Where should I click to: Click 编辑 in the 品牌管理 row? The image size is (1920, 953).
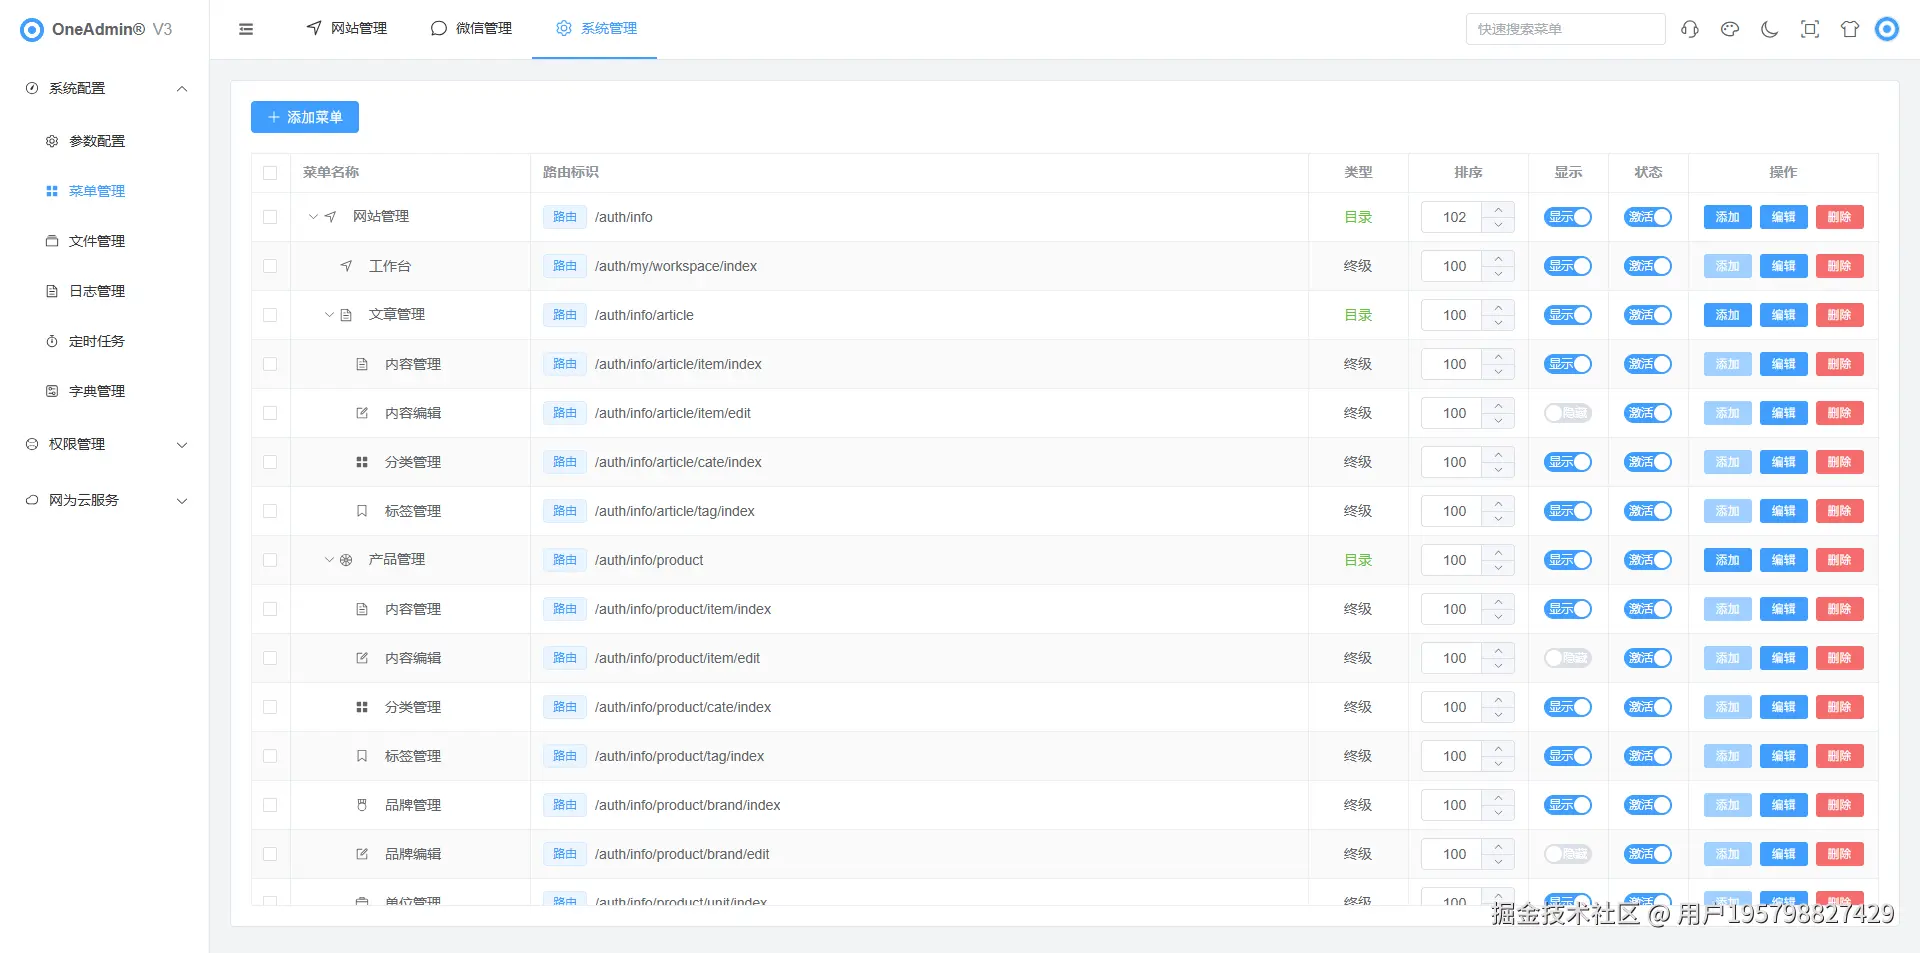(x=1784, y=805)
